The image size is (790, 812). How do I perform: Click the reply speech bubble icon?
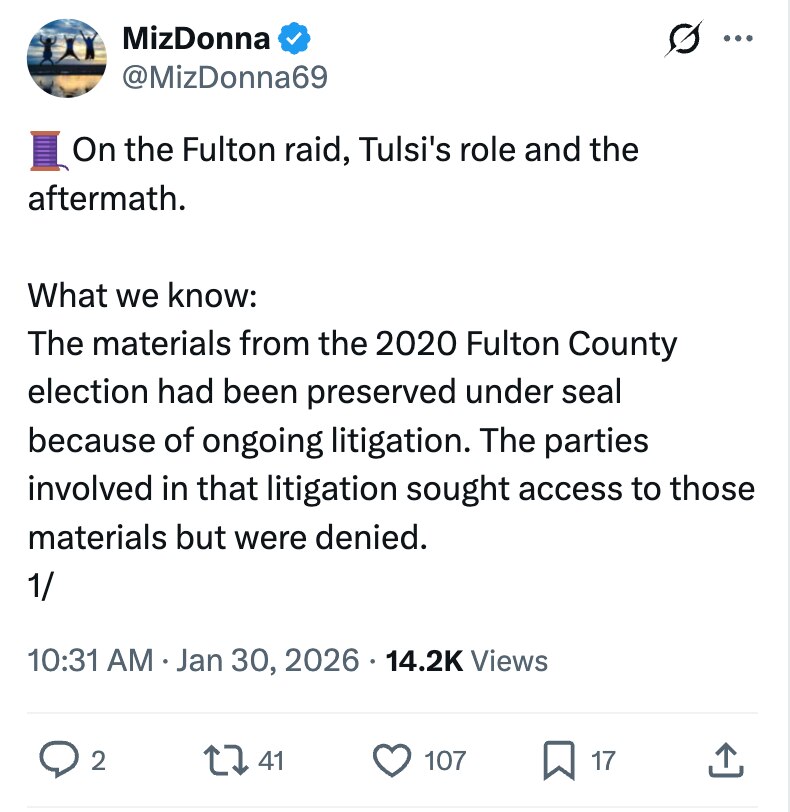click(x=60, y=760)
